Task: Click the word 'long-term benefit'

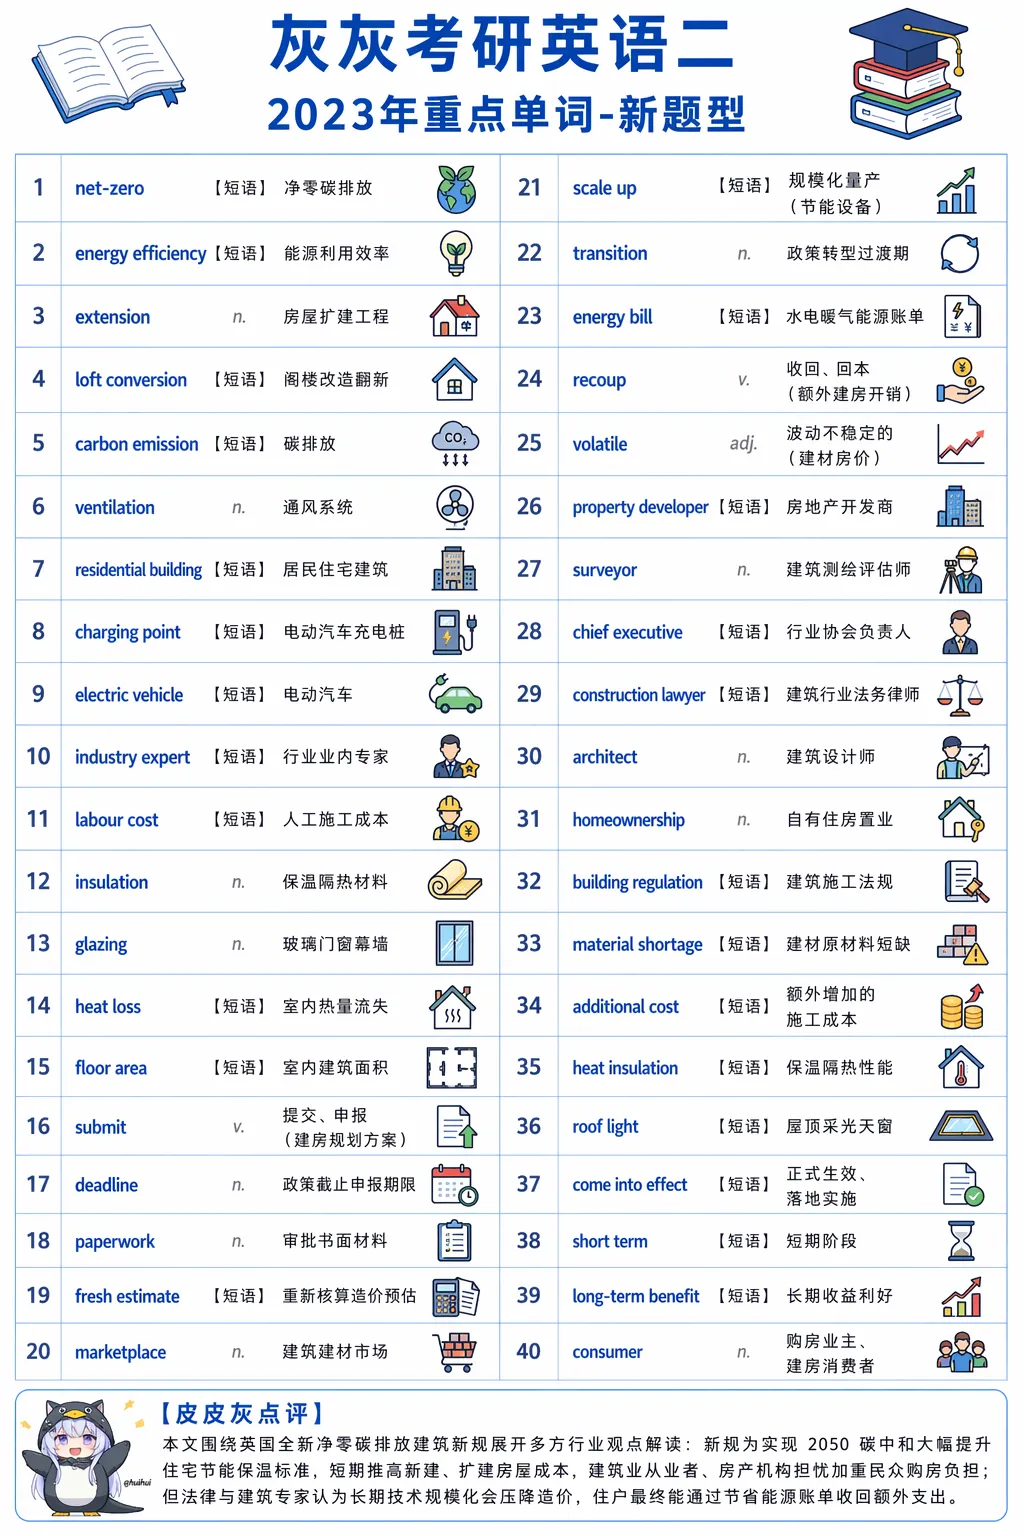Action: pyautogui.click(x=636, y=1296)
